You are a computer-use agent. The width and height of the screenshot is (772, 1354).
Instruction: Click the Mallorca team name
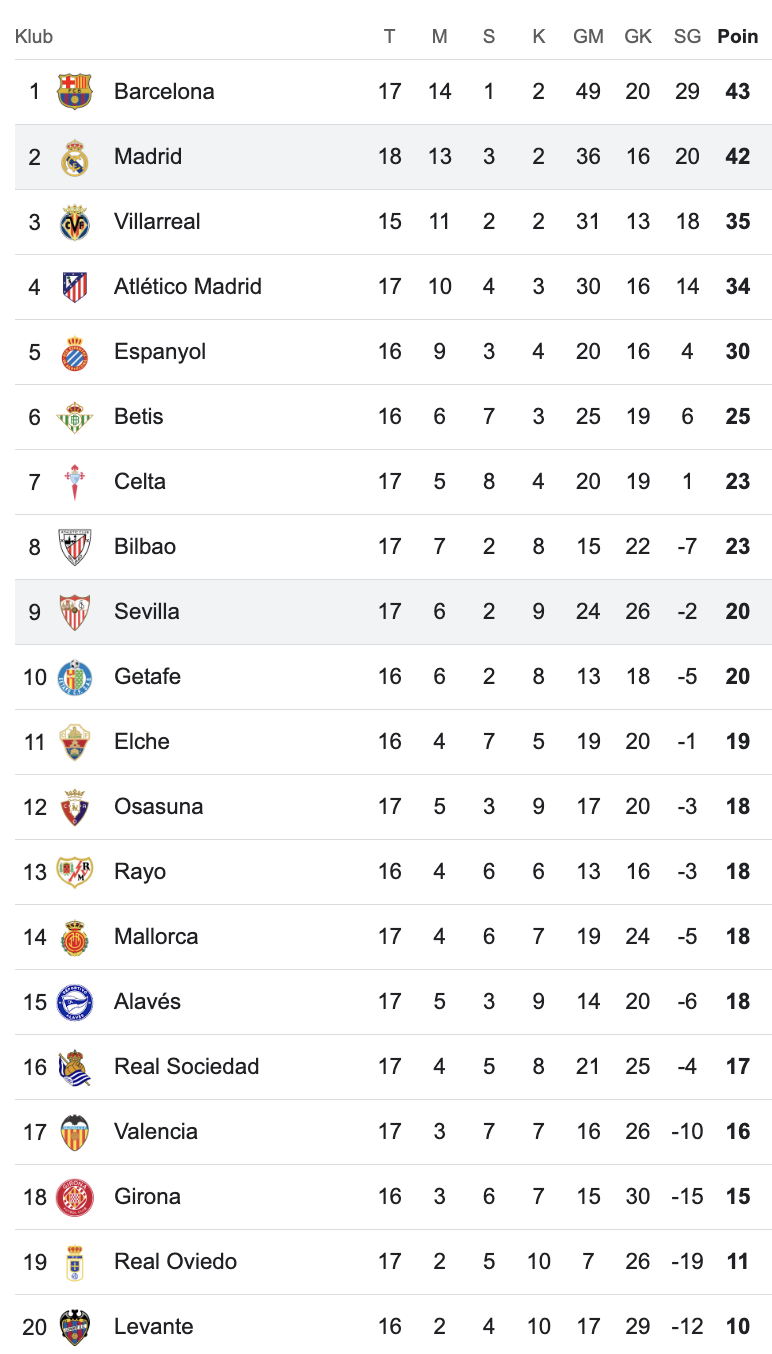pos(156,936)
